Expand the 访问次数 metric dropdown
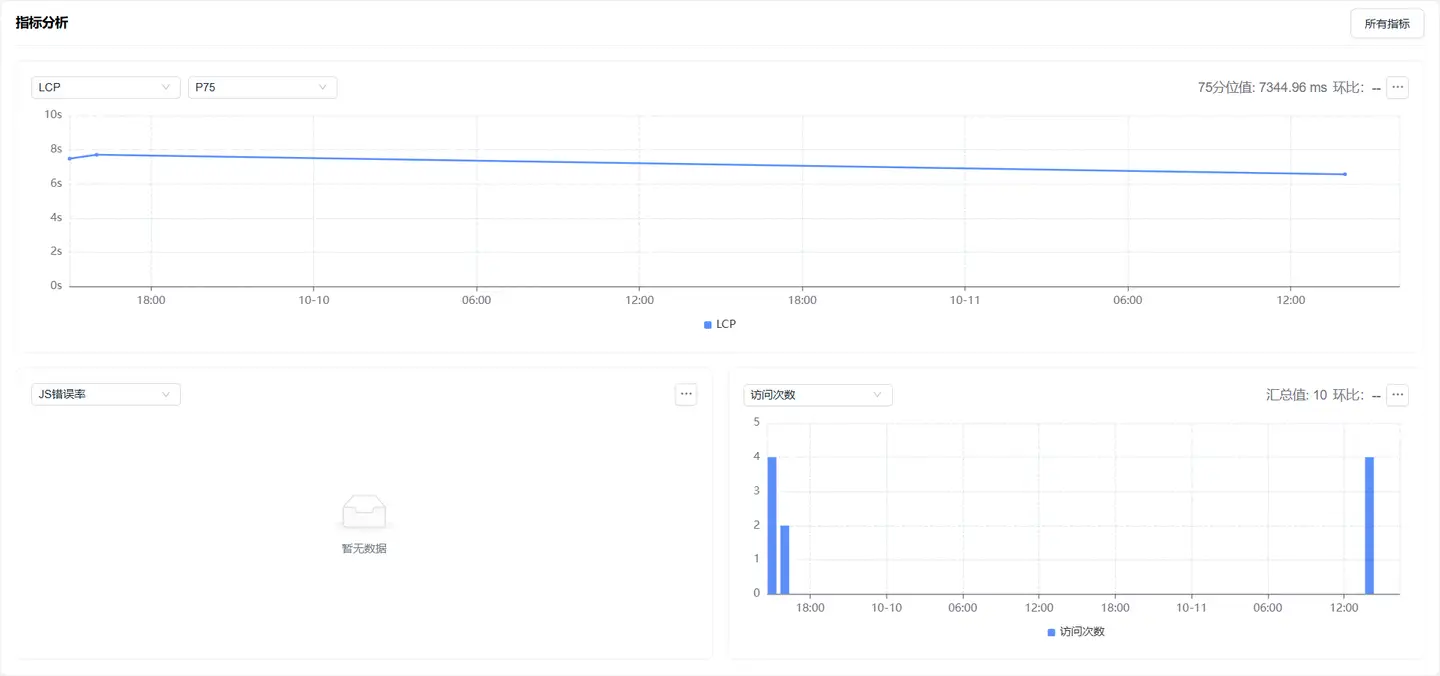The image size is (1440, 676). point(817,395)
